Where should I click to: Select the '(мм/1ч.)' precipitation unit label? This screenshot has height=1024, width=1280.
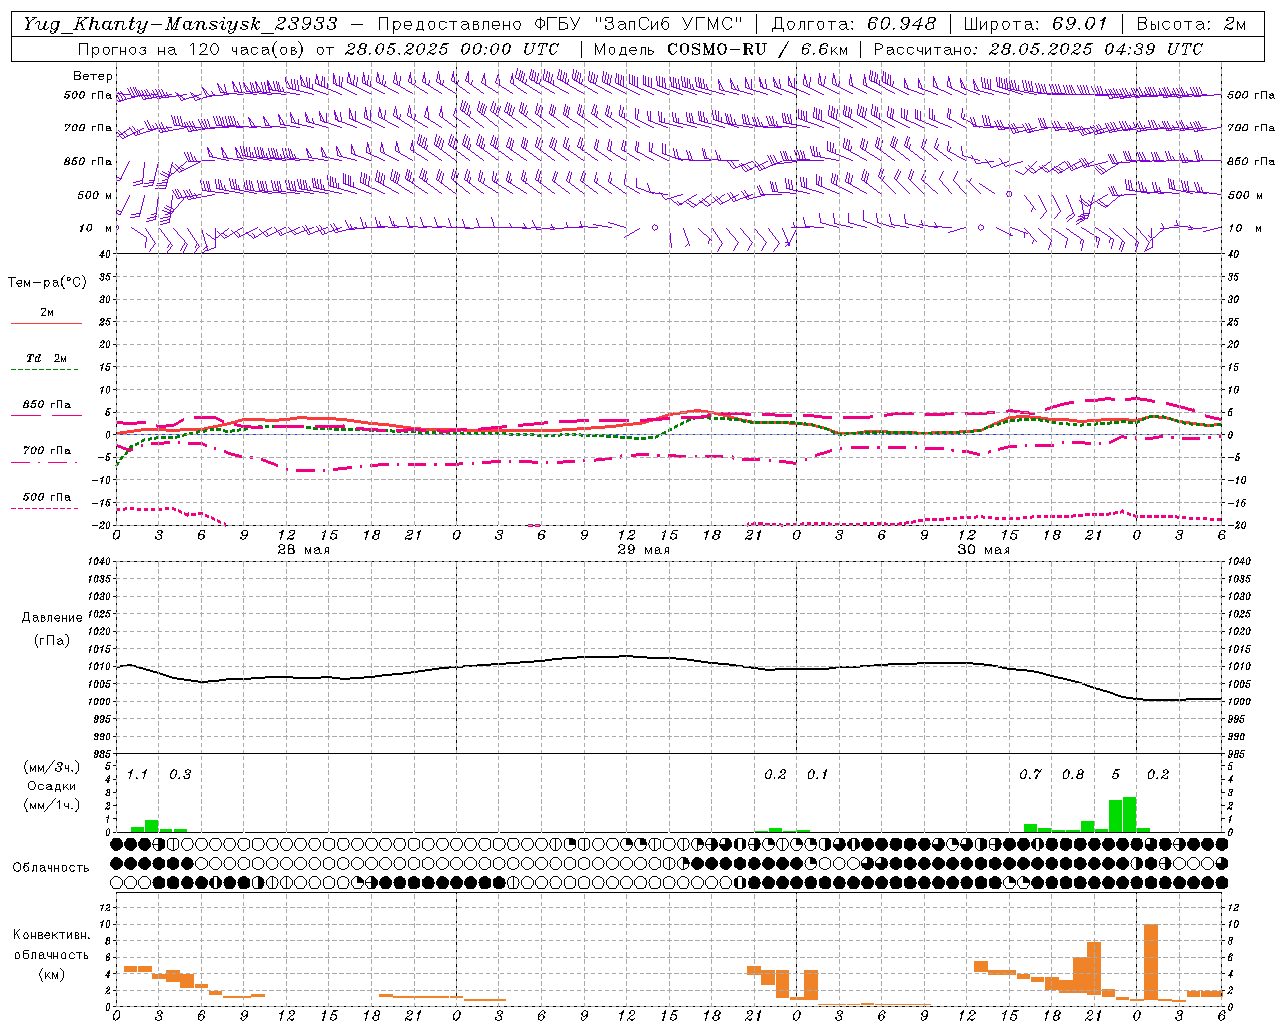coord(51,805)
